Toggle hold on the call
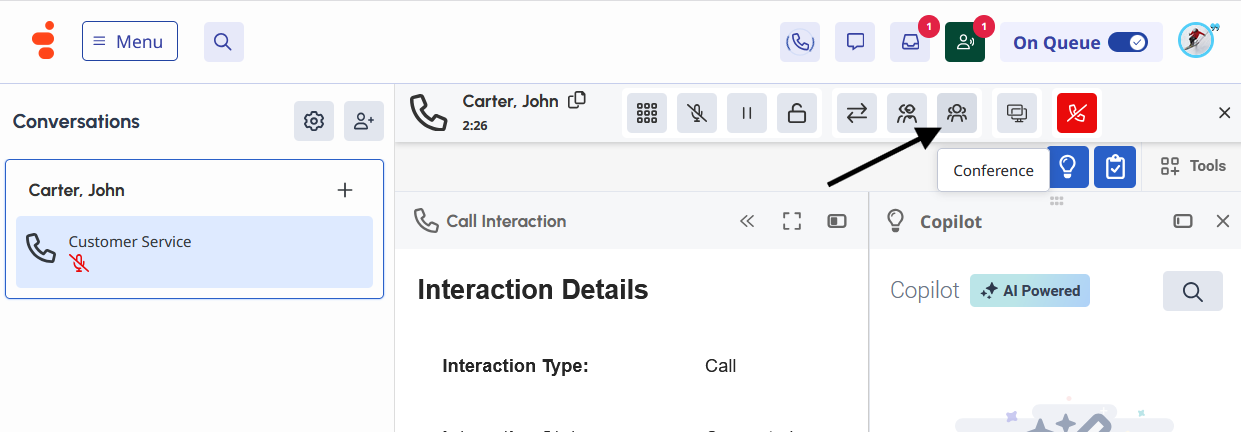The height and width of the screenshot is (432, 1241). pyautogui.click(x=747, y=113)
